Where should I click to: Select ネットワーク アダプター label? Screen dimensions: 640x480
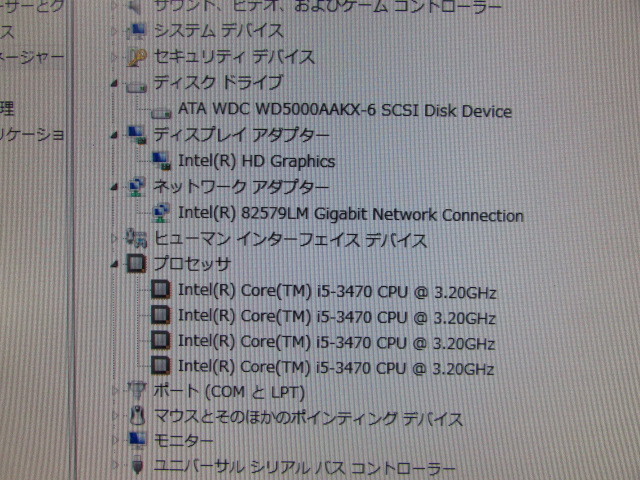241,187
